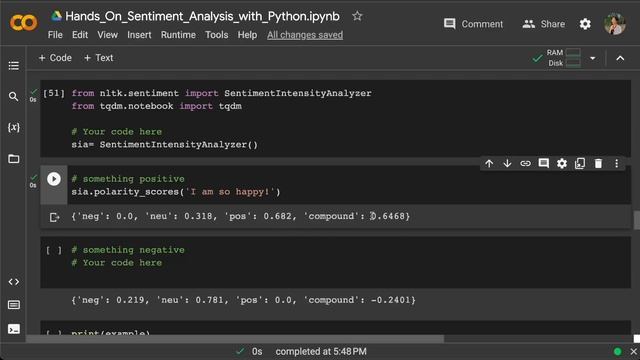Click the [51] execution count bracket
Screen dimensions: 640x360
coord(54,93)
